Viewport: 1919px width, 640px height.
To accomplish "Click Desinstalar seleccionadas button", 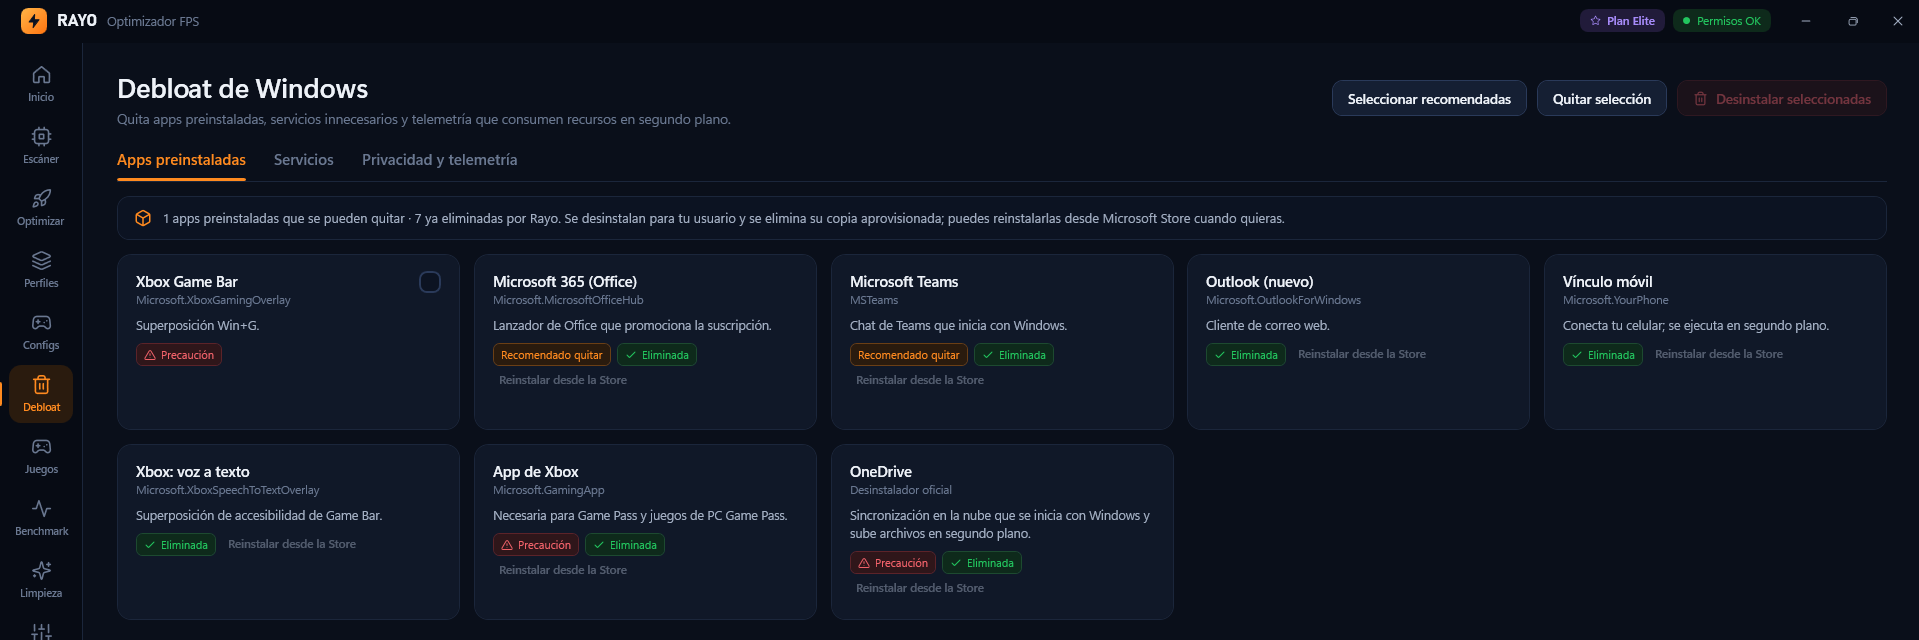I will point(1782,98).
